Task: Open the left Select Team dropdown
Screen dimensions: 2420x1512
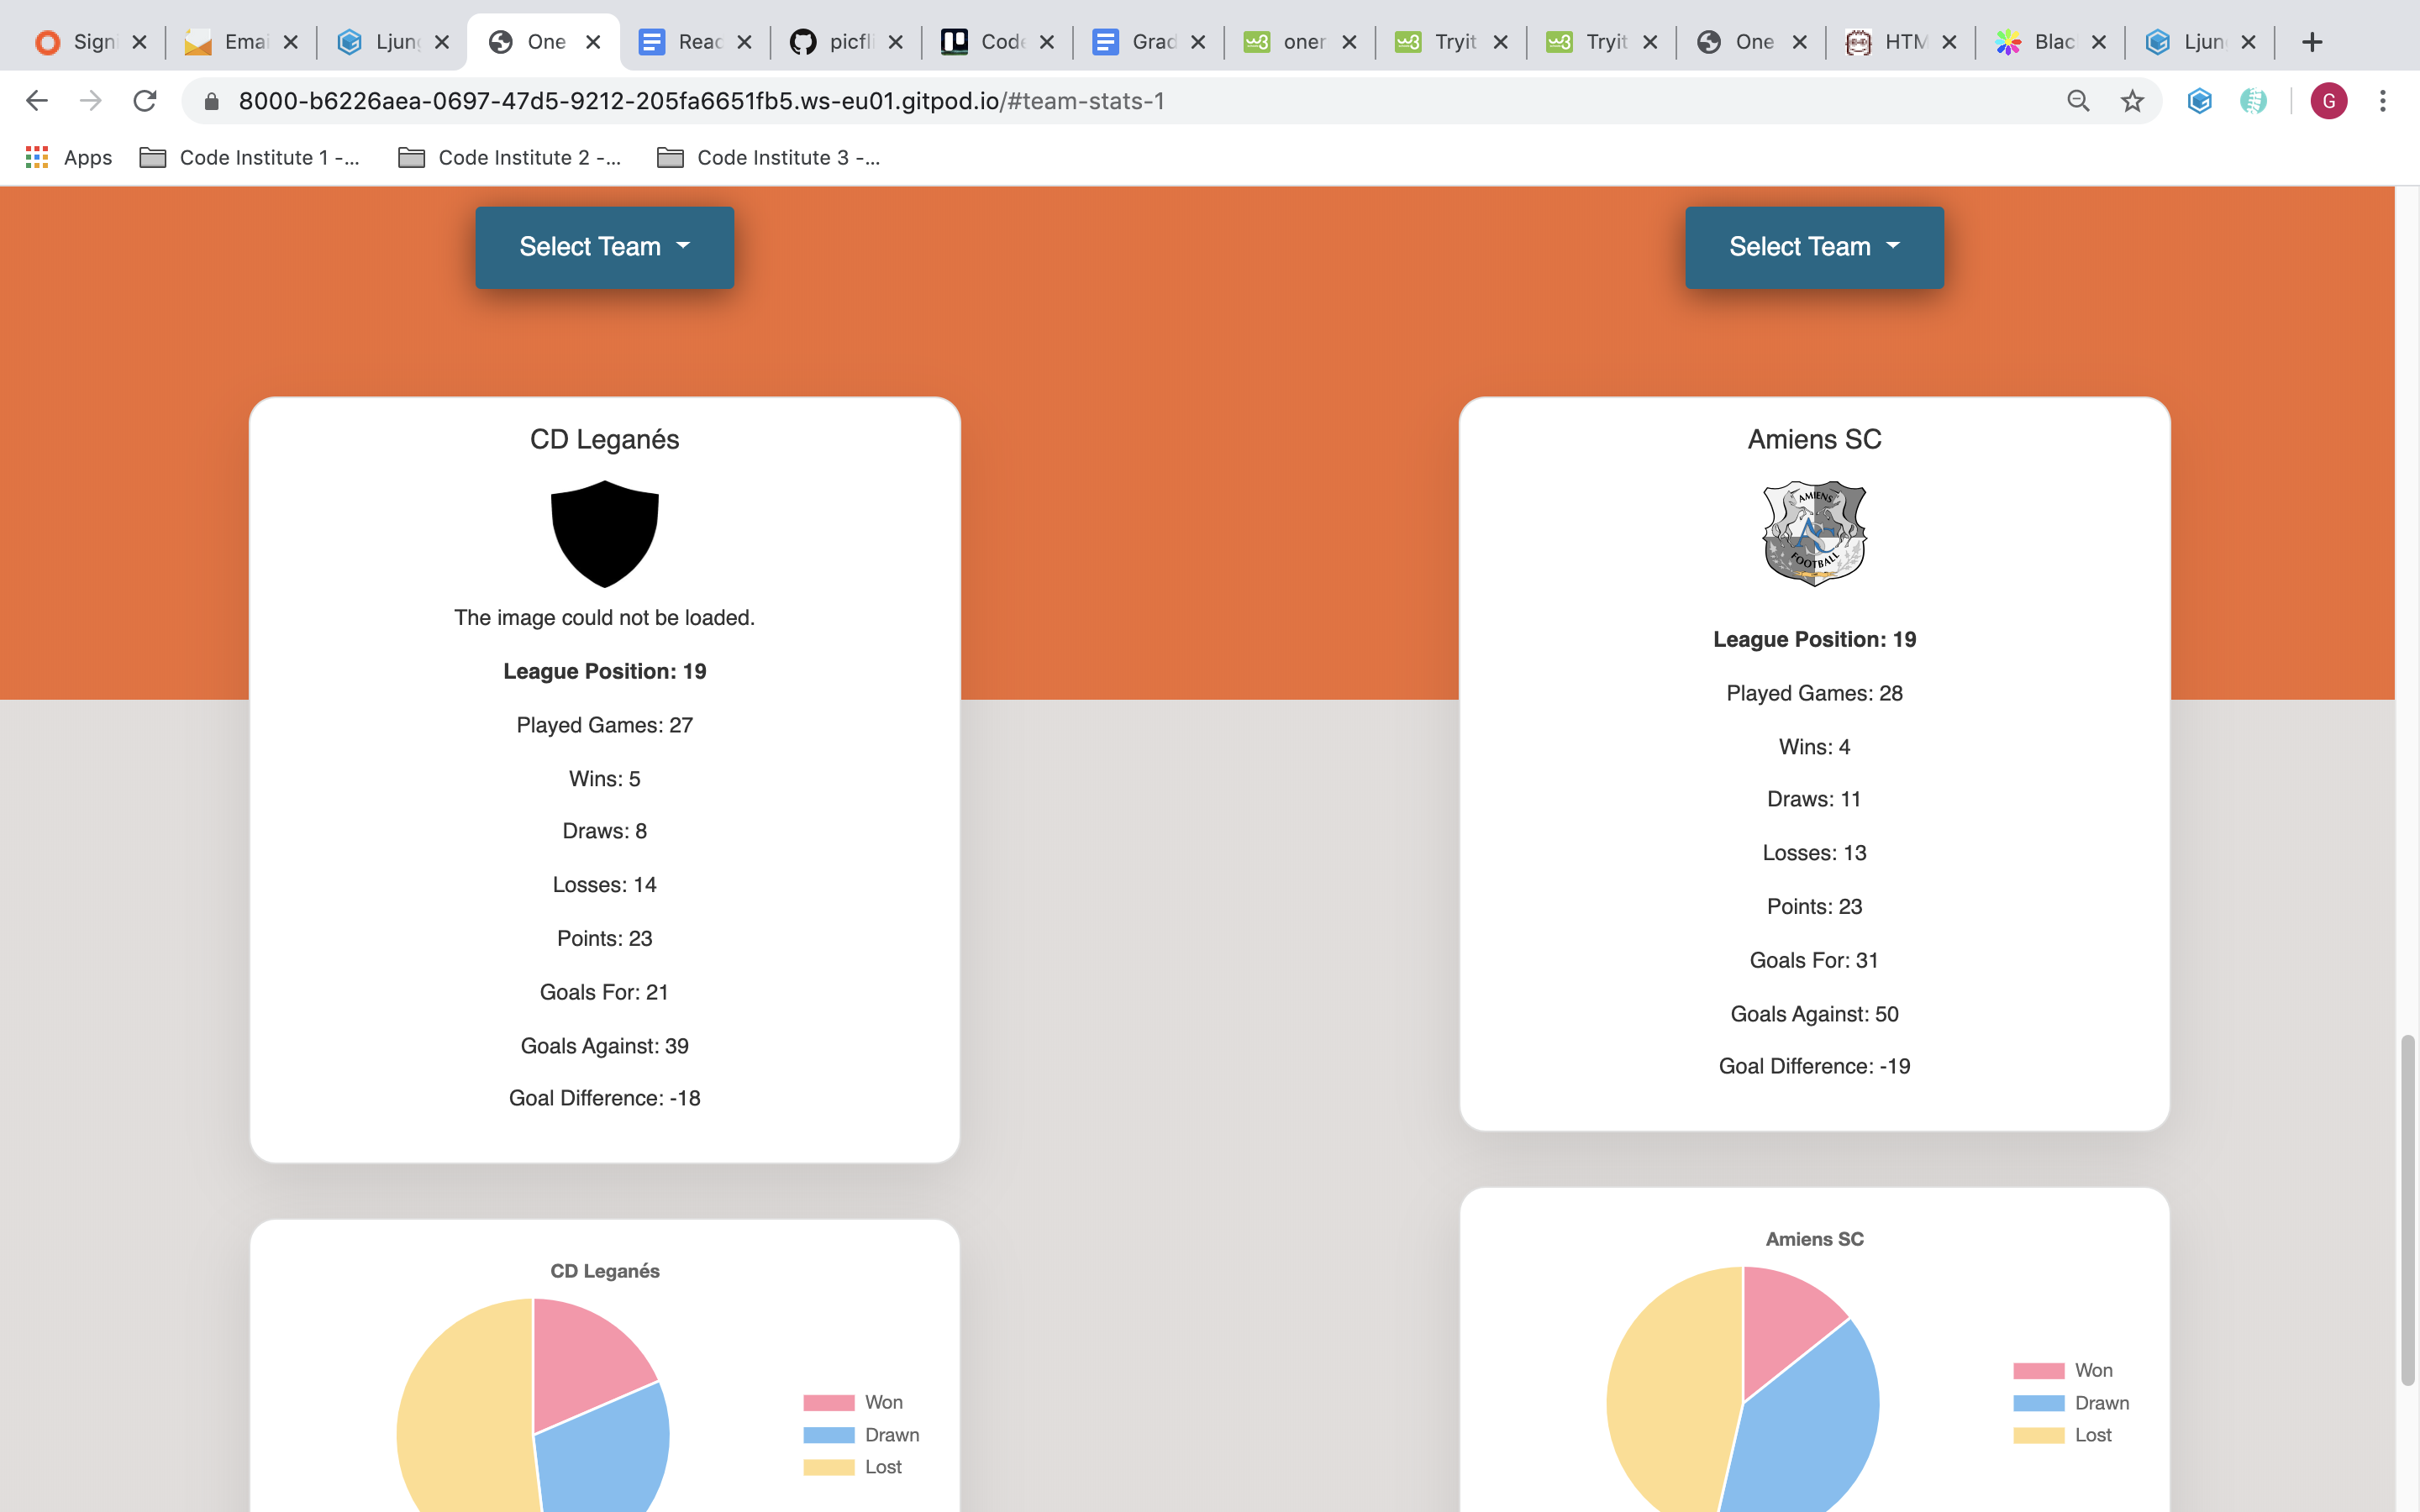Action: tap(604, 247)
